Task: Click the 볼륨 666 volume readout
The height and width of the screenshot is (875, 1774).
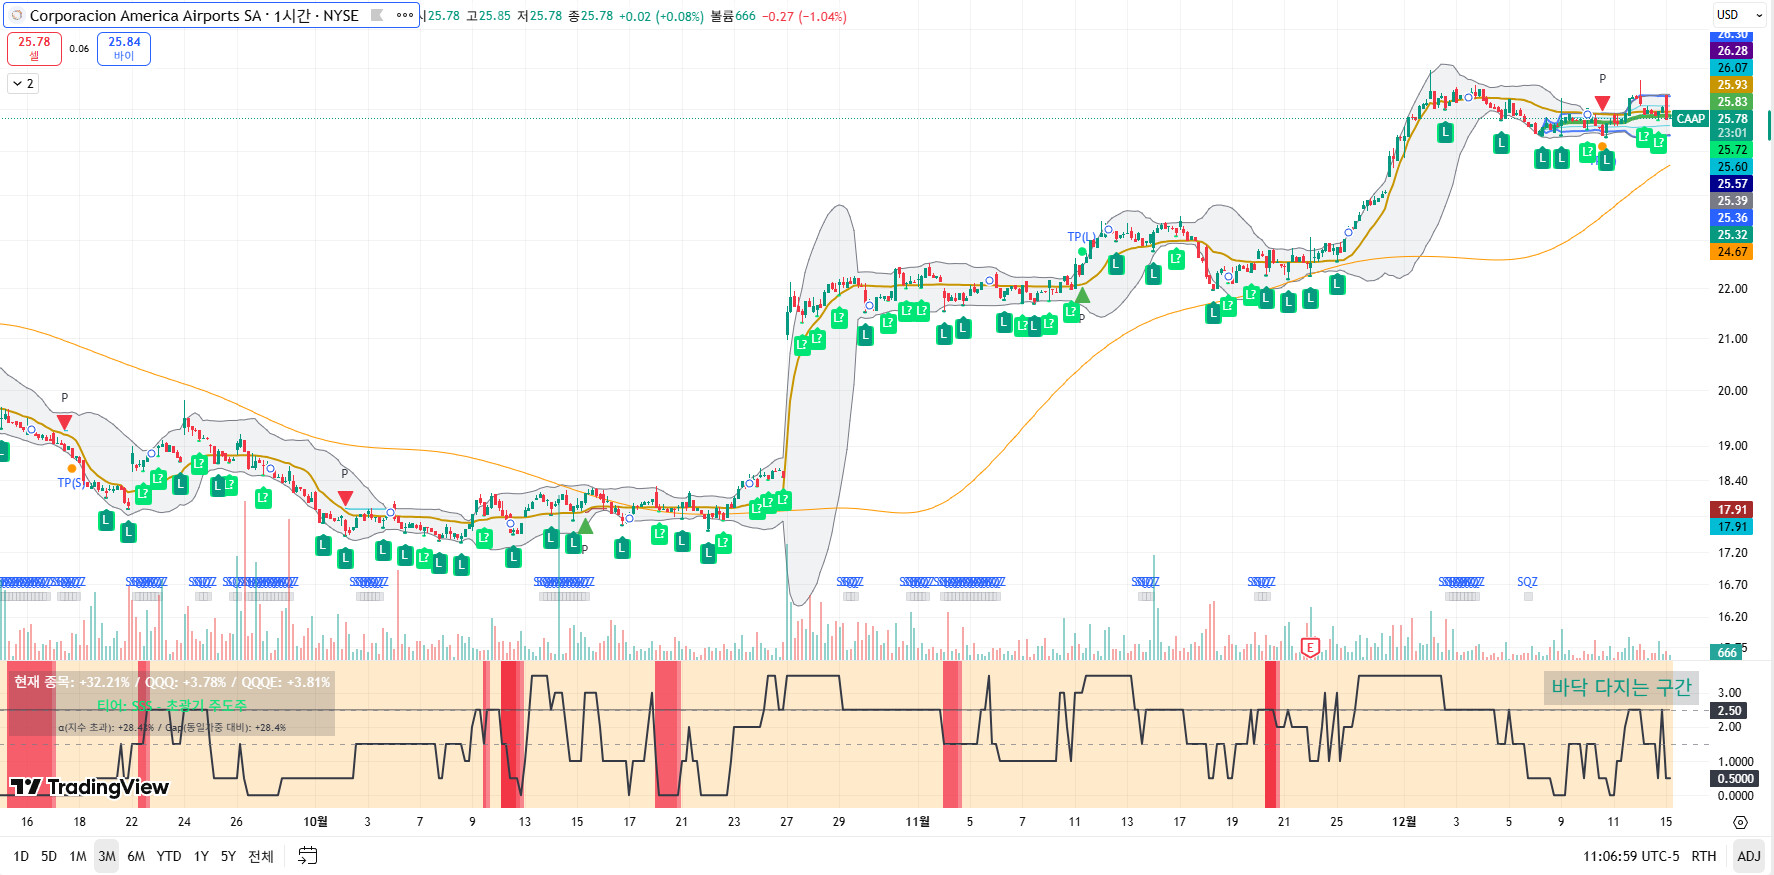Action: coord(733,16)
